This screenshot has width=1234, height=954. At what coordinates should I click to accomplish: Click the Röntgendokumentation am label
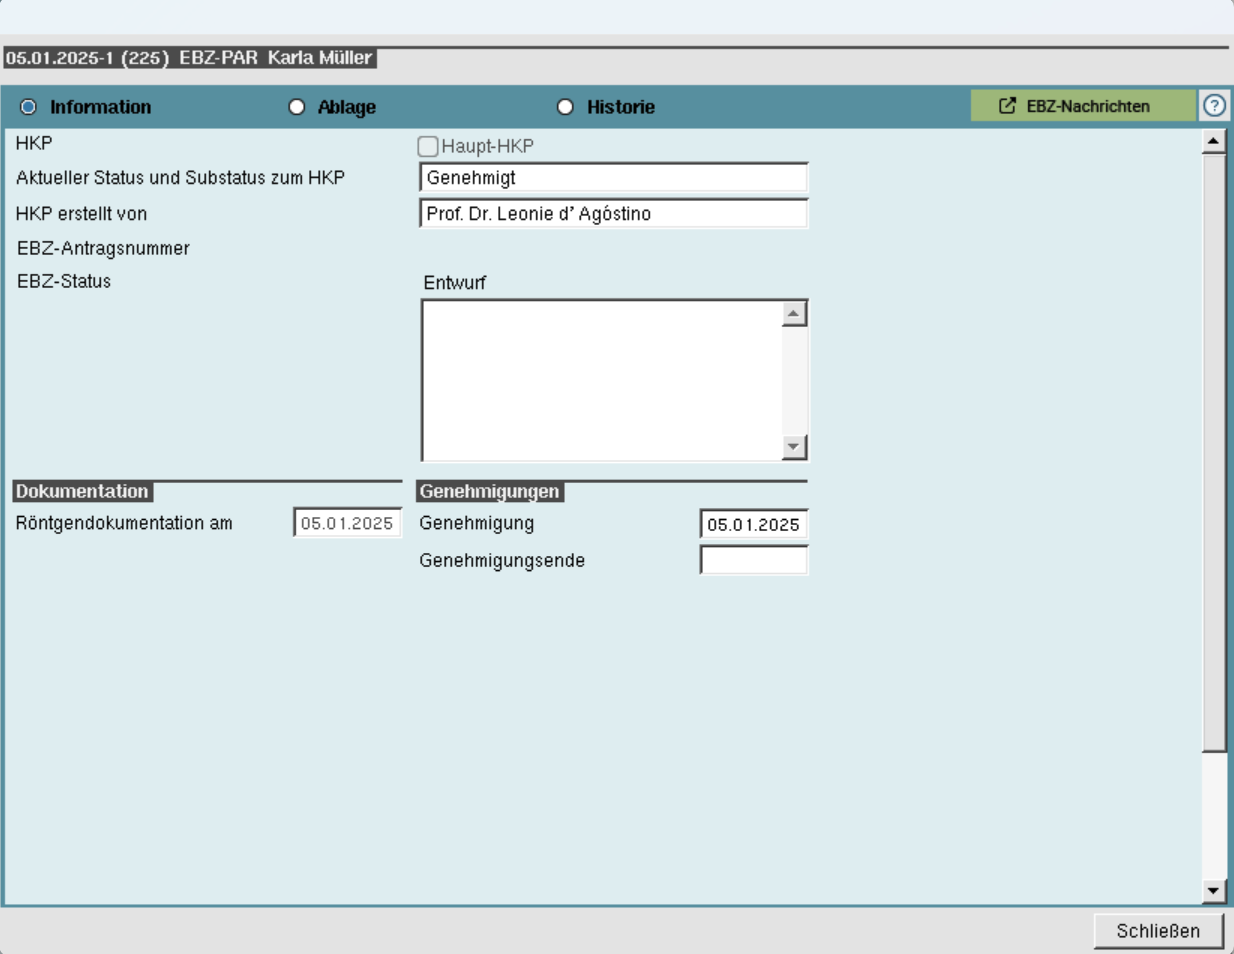point(124,523)
